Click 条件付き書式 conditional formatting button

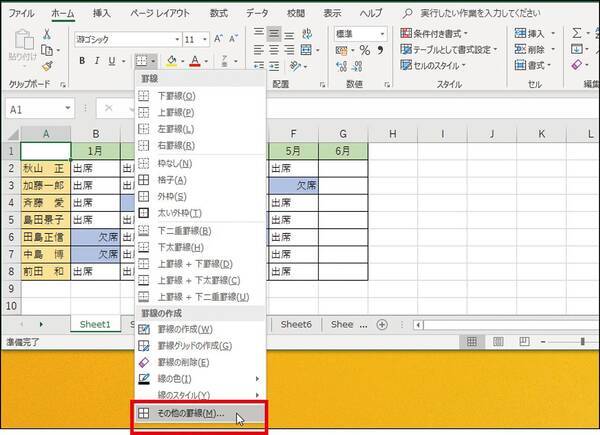point(445,33)
